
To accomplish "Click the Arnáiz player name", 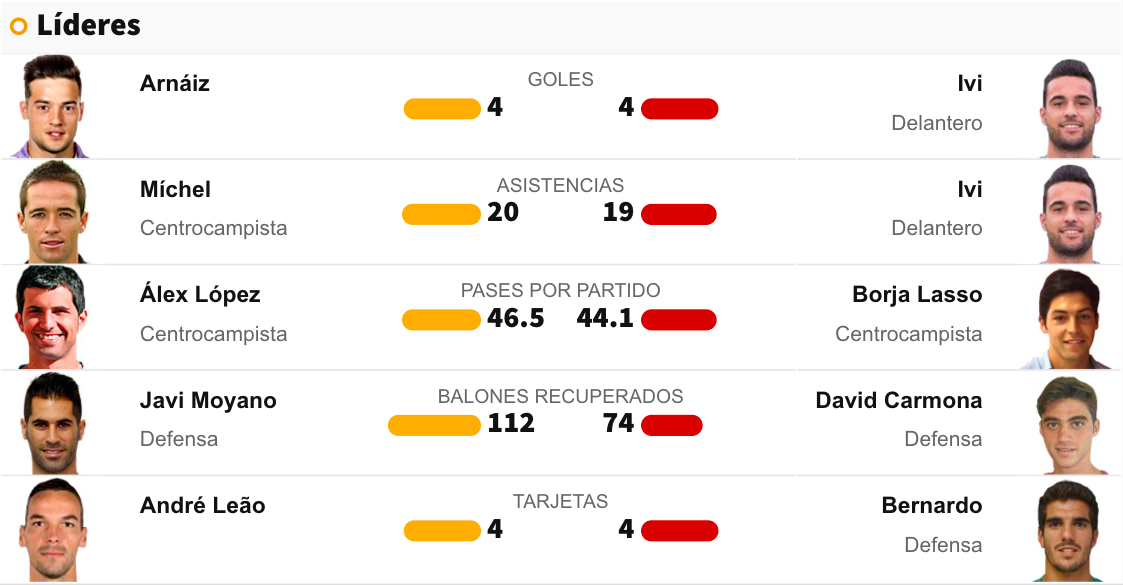I will click(x=175, y=84).
